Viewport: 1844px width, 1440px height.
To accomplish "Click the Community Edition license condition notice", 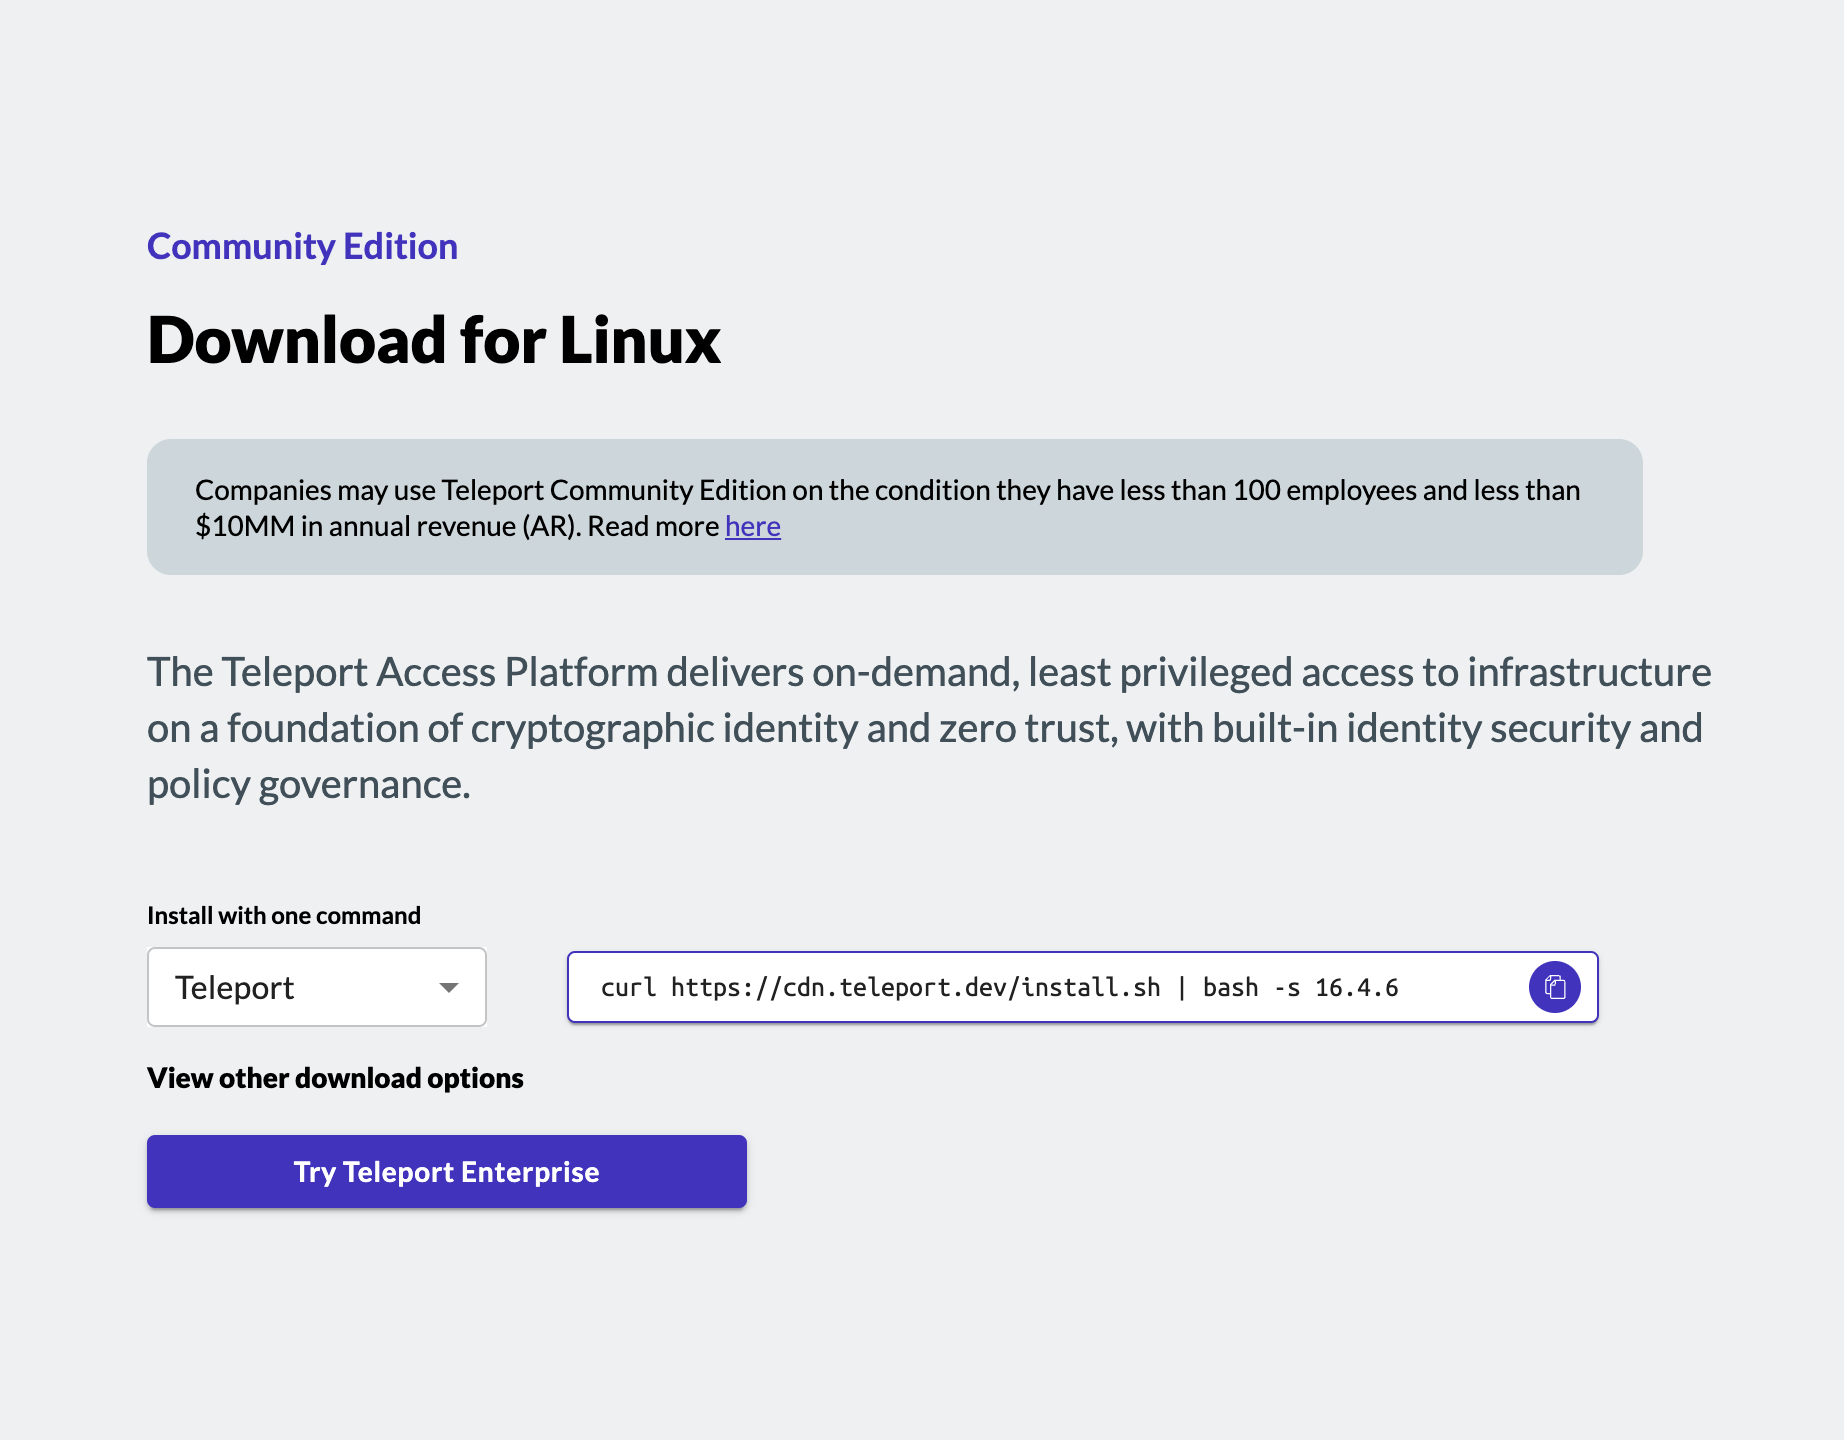I will tap(895, 507).
